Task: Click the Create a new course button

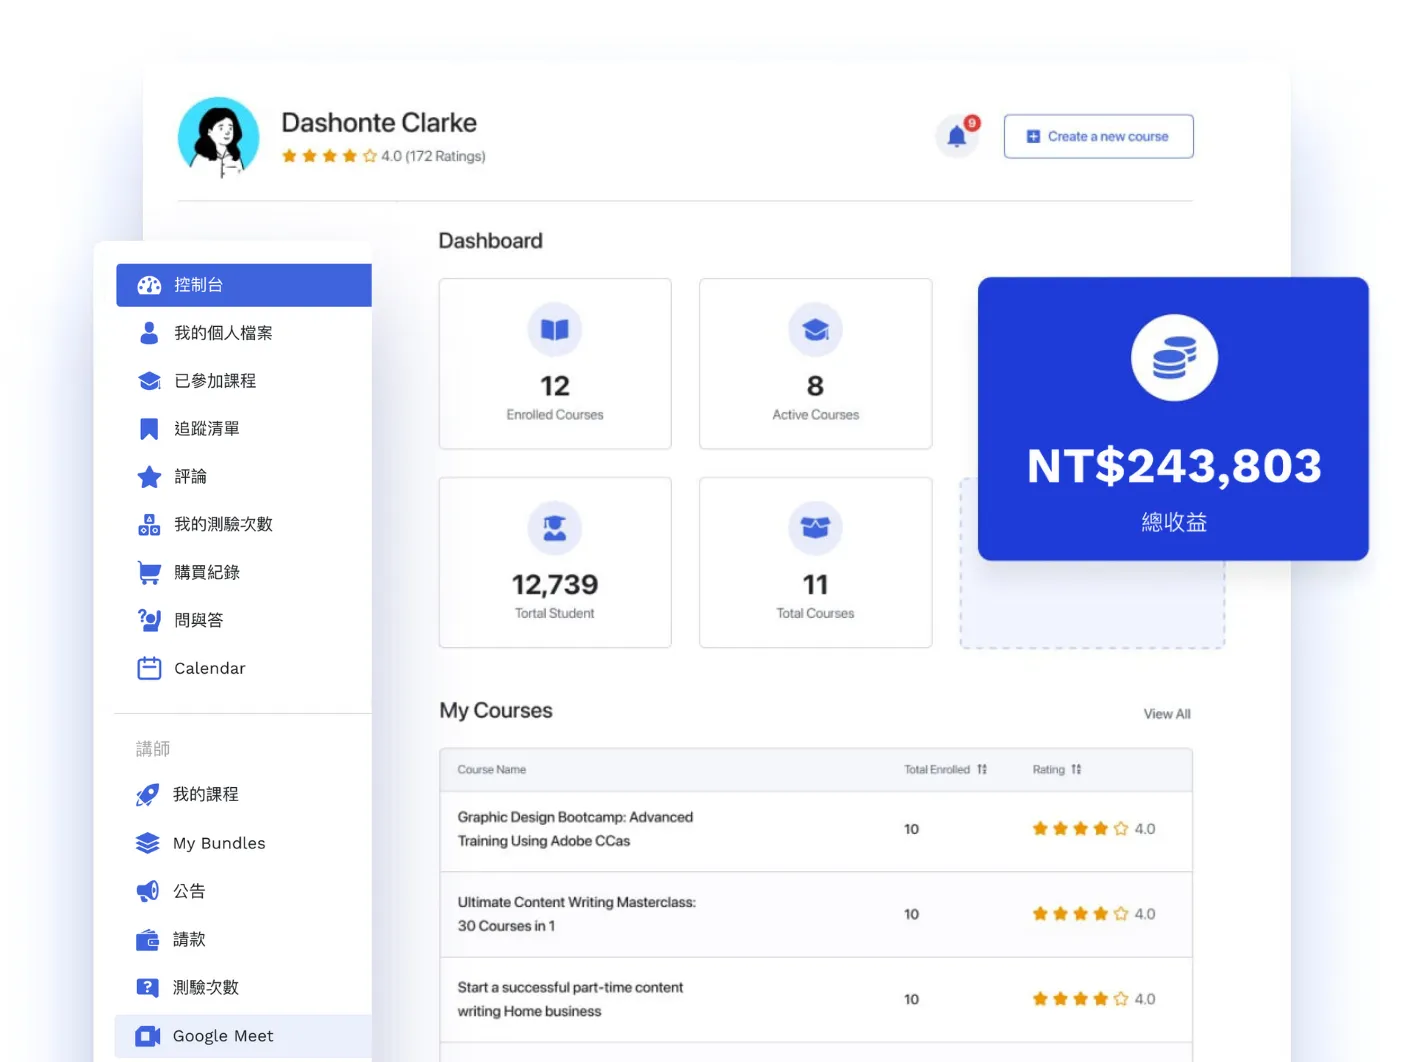Action: point(1098,136)
